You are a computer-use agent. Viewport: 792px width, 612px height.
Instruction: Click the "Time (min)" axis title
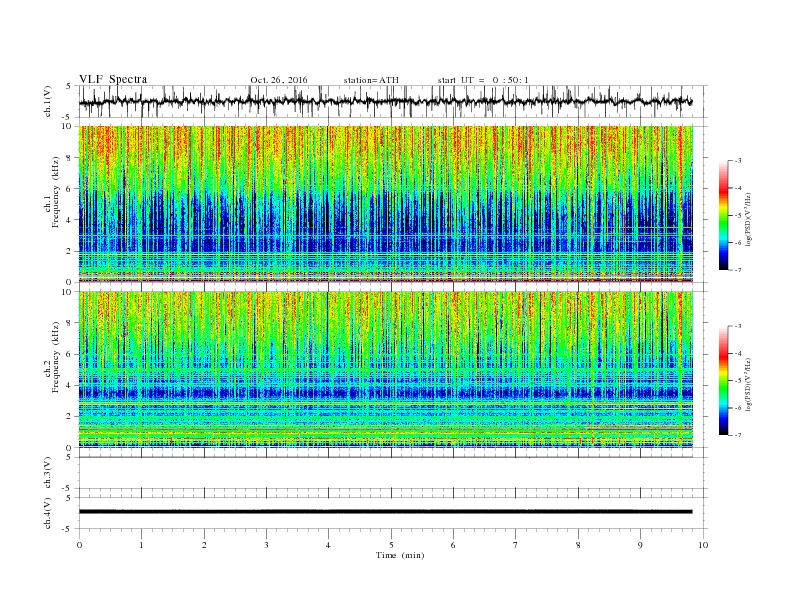[x=400, y=555]
